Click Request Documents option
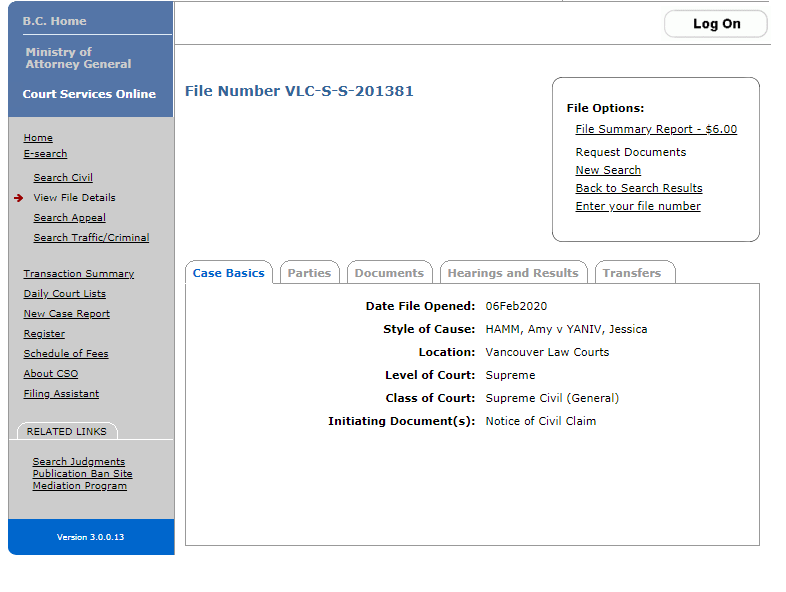The height and width of the screenshot is (592, 786). pos(631,152)
